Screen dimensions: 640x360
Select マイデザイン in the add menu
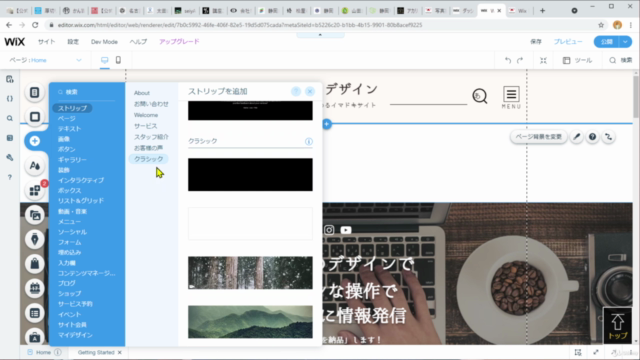tap(75, 335)
